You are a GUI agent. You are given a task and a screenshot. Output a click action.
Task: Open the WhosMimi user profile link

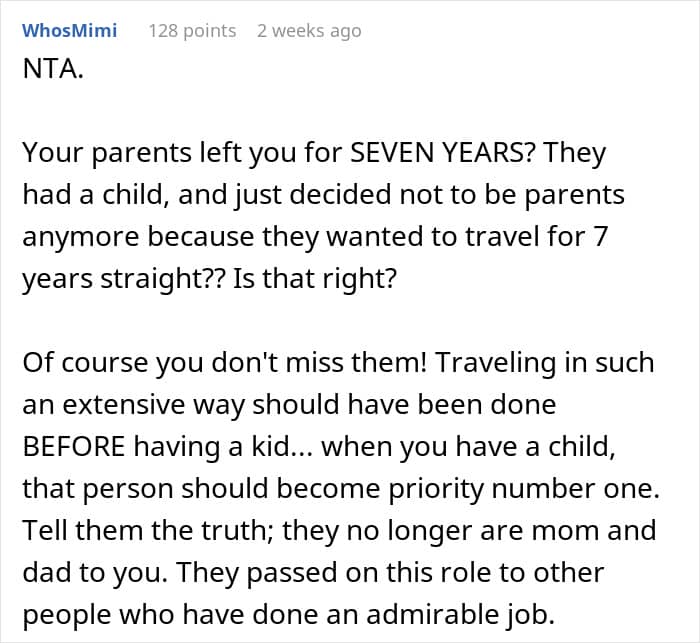(x=70, y=30)
